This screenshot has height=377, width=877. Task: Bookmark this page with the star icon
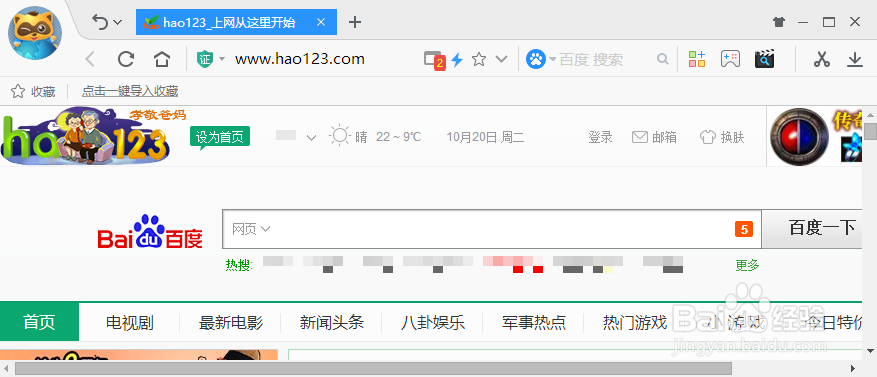pos(479,59)
